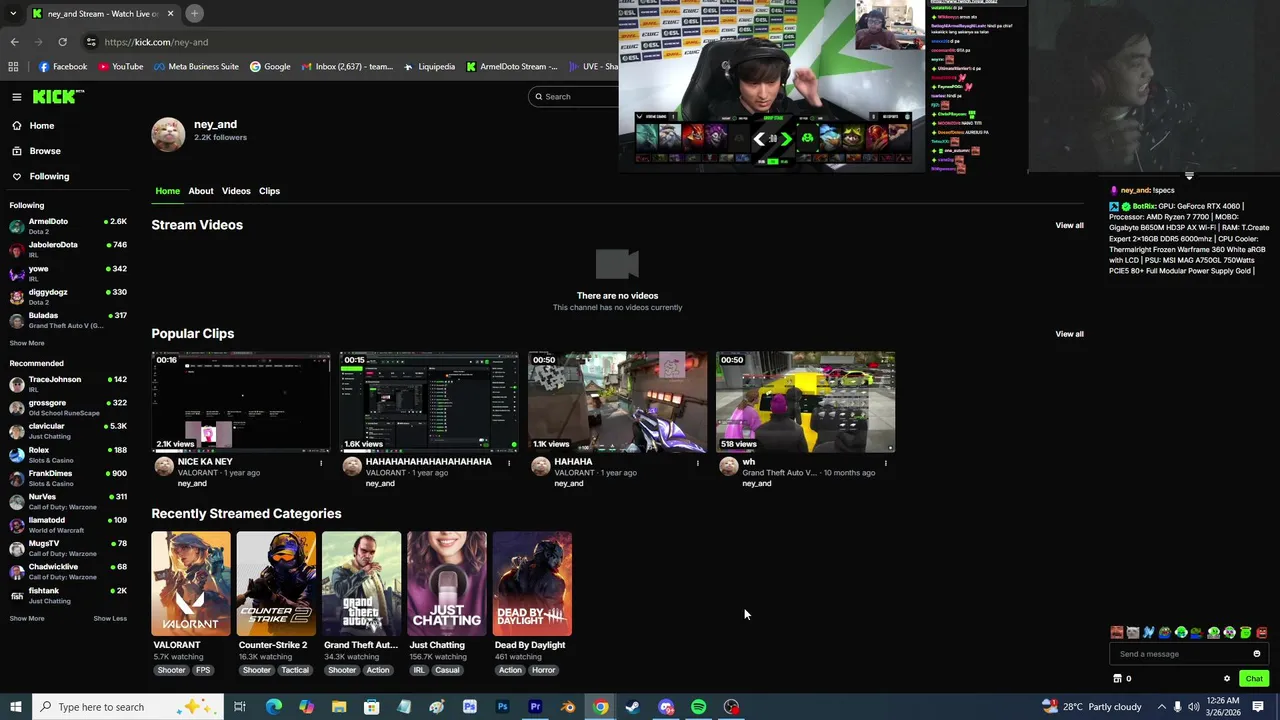Insert the green halo emote

pyautogui.click(x=1246, y=633)
